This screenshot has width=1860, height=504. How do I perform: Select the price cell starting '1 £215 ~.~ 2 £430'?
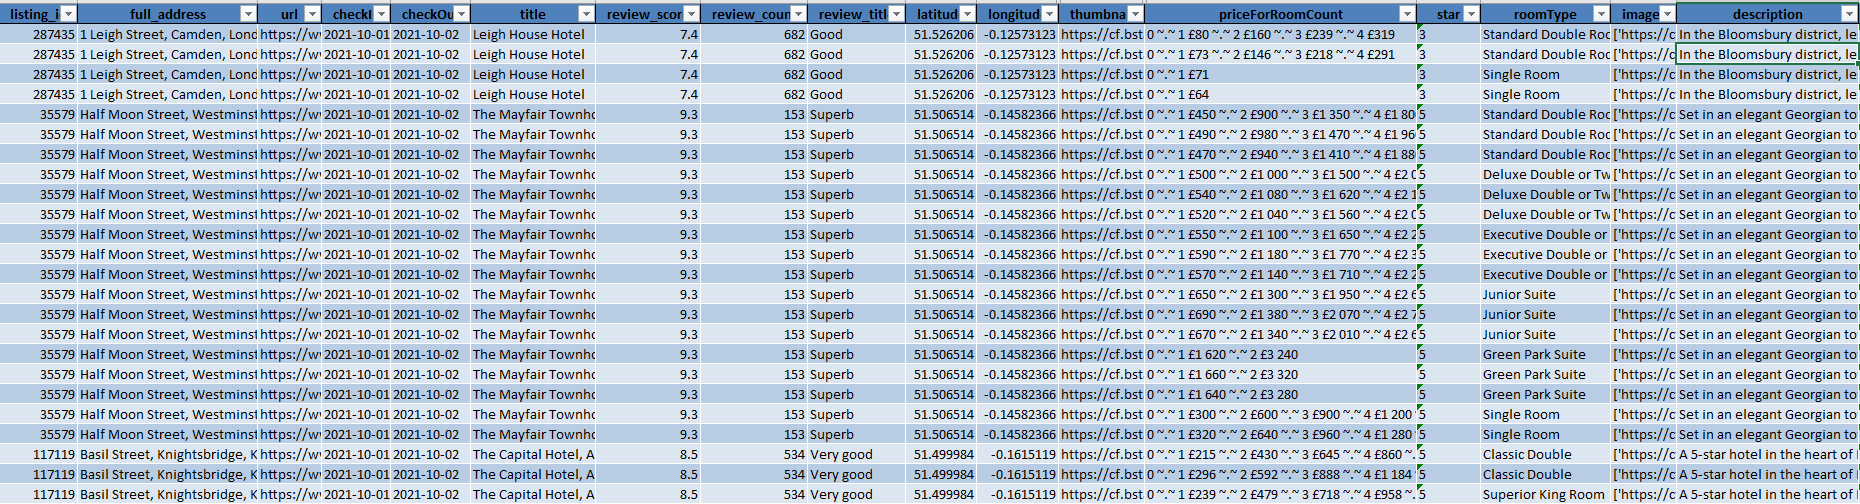coord(1281,454)
